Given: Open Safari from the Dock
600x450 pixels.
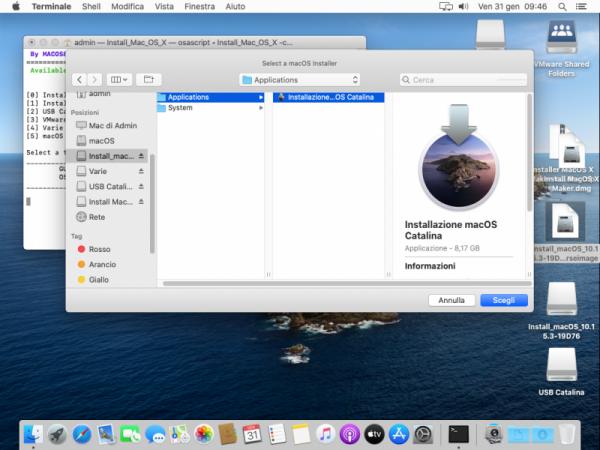Looking at the screenshot, I should (x=82, y=434).
